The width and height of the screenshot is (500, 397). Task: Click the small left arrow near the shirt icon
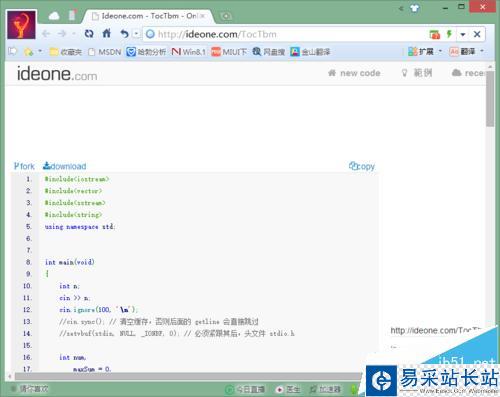[x=401, y=8]
